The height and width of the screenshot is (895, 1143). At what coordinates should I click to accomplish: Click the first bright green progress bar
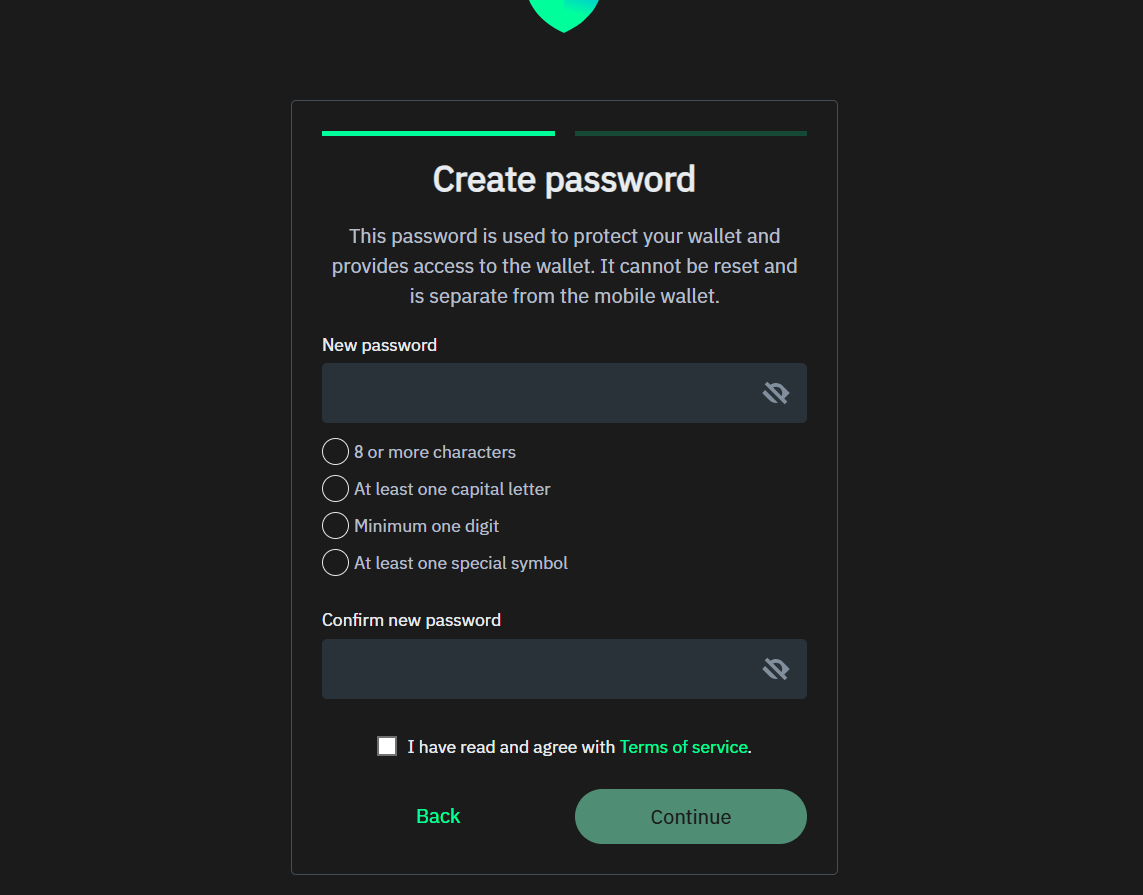438,133
